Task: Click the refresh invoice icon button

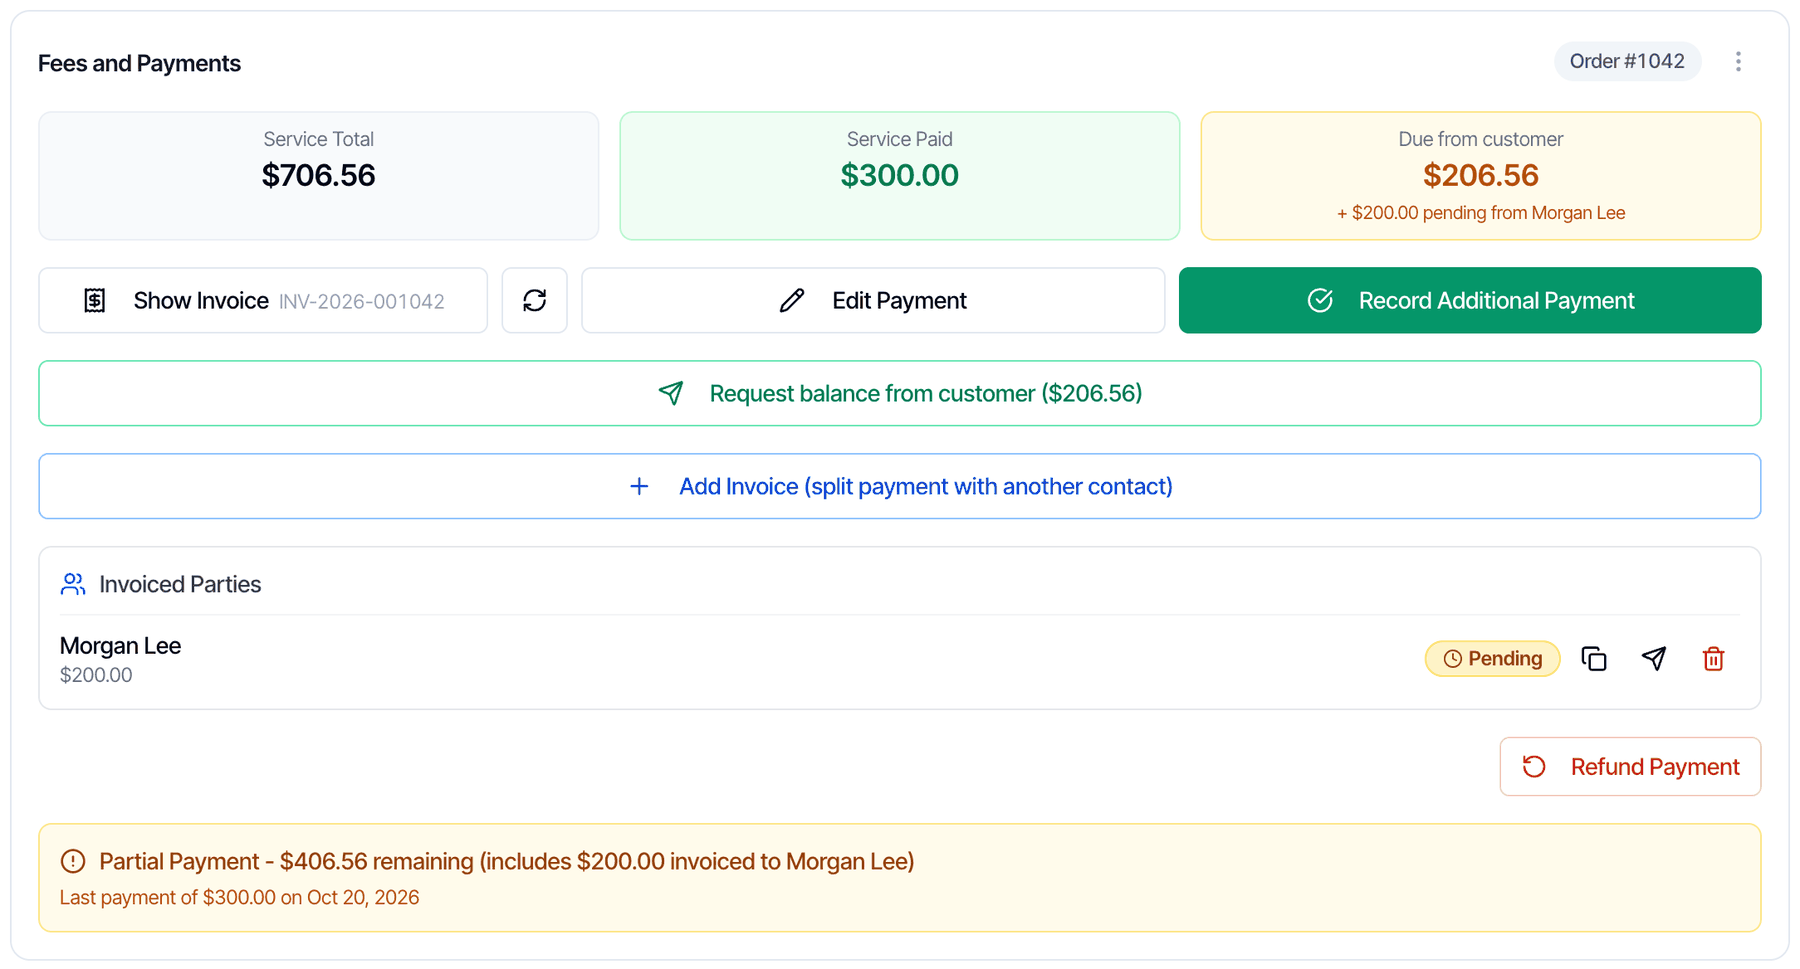Action: click(x=534, y=300)
